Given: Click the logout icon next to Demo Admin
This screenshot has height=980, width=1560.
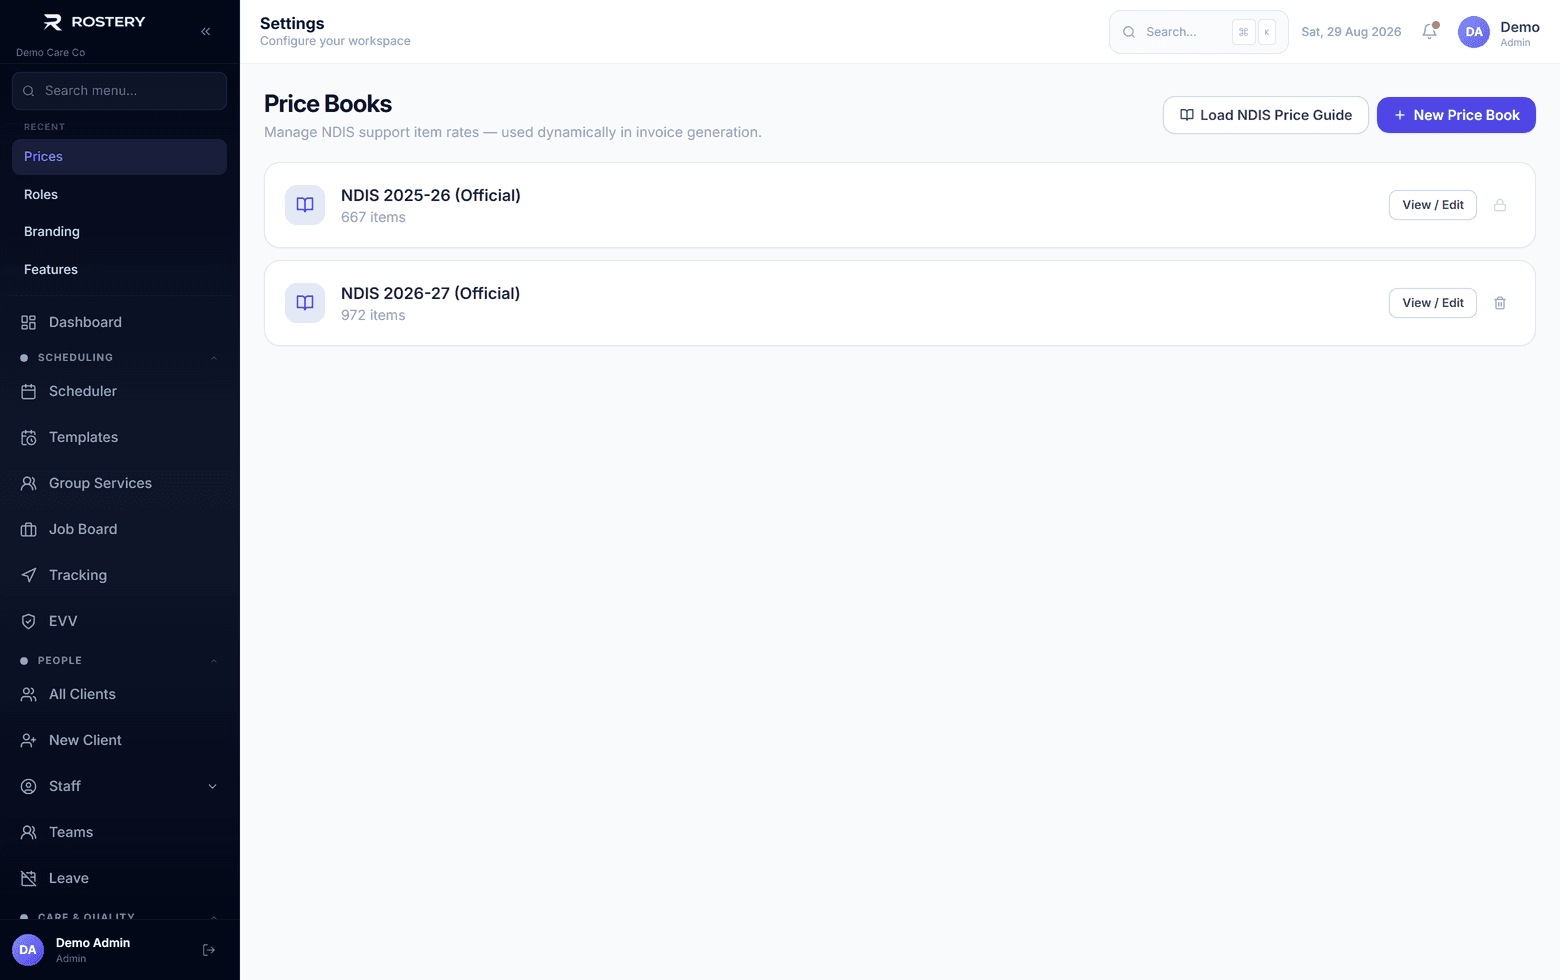Looking at the screenshot, I should (x=209, y=950).
